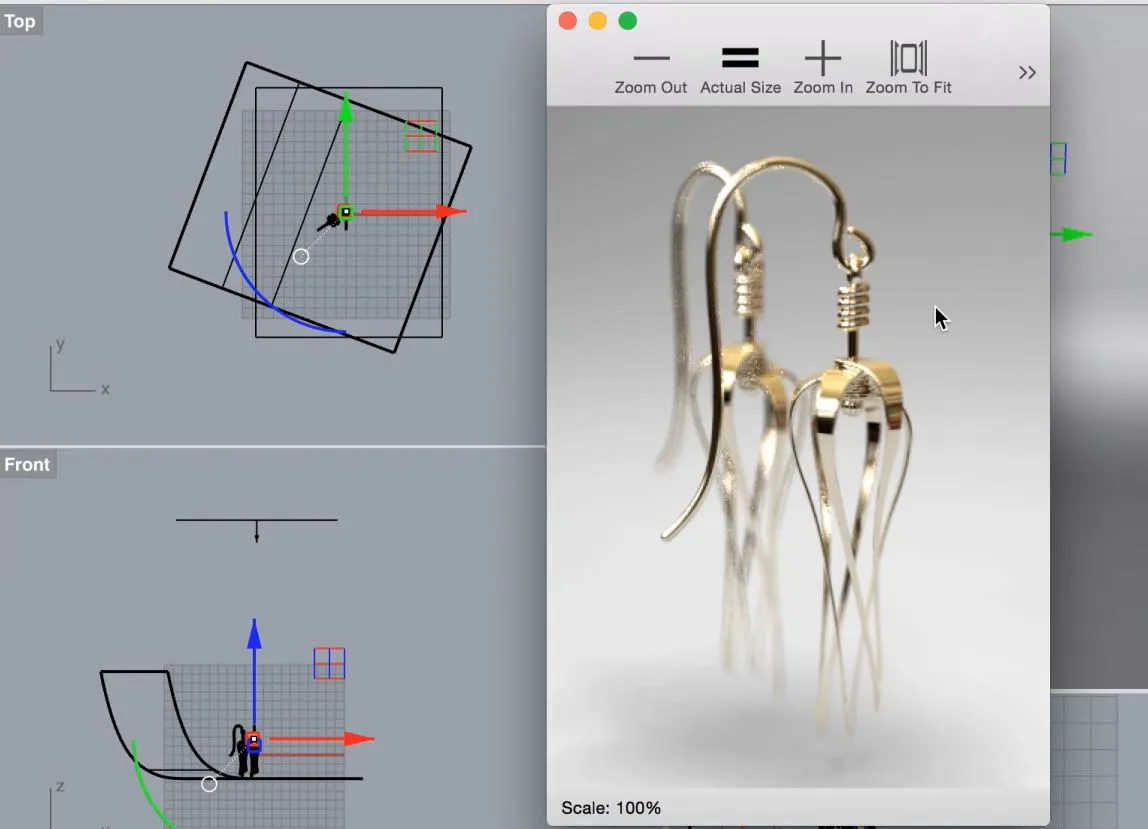Expand the toolbar overflow chevron

coord(1027,72)
